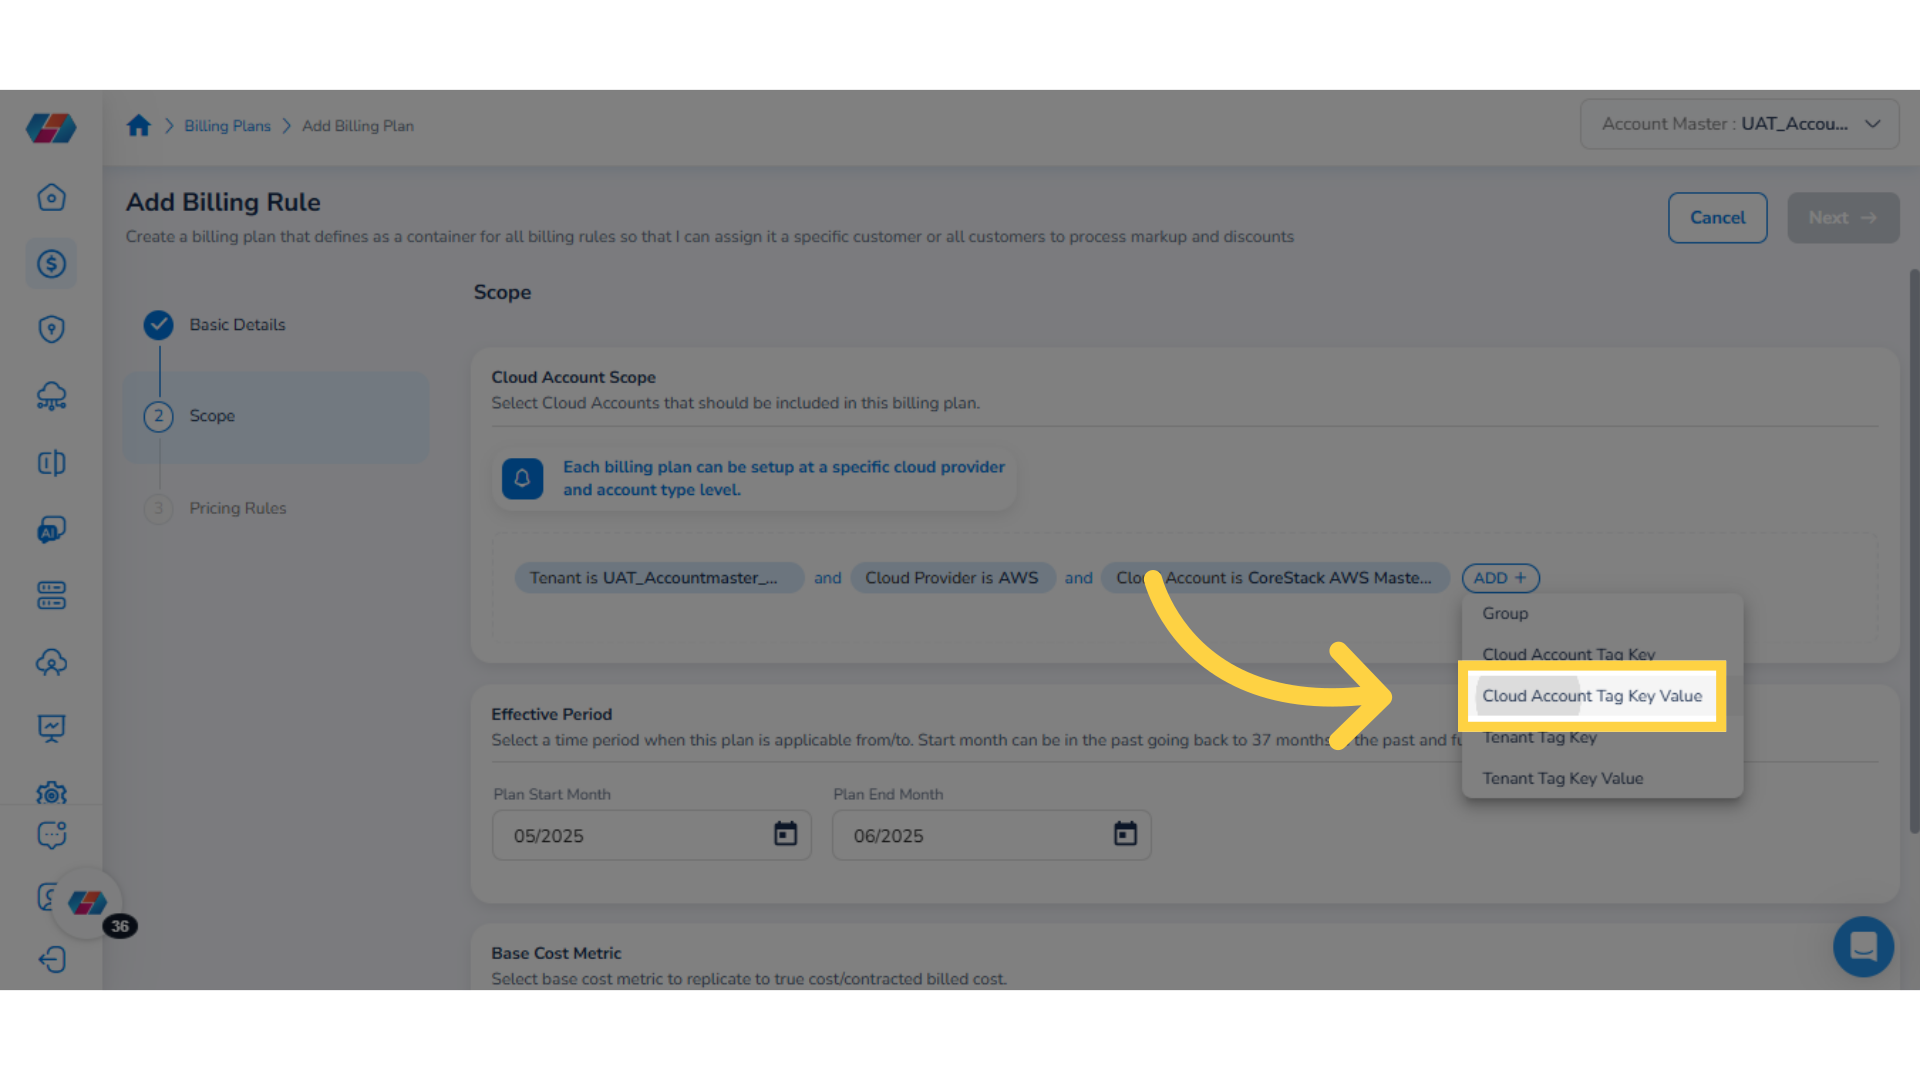Click the Base Cost Metric heading
The width and height of the screenshot is (1920, 1080).
(x=556, y=953)
